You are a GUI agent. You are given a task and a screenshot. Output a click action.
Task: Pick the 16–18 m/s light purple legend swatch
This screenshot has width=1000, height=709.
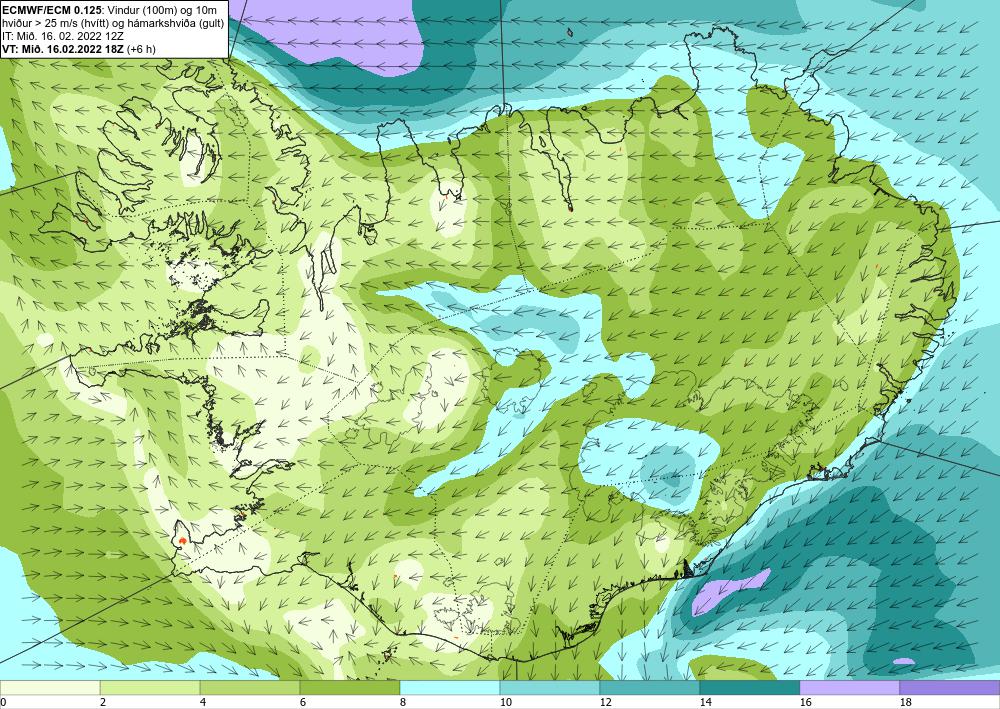click(x=849, y=687)
